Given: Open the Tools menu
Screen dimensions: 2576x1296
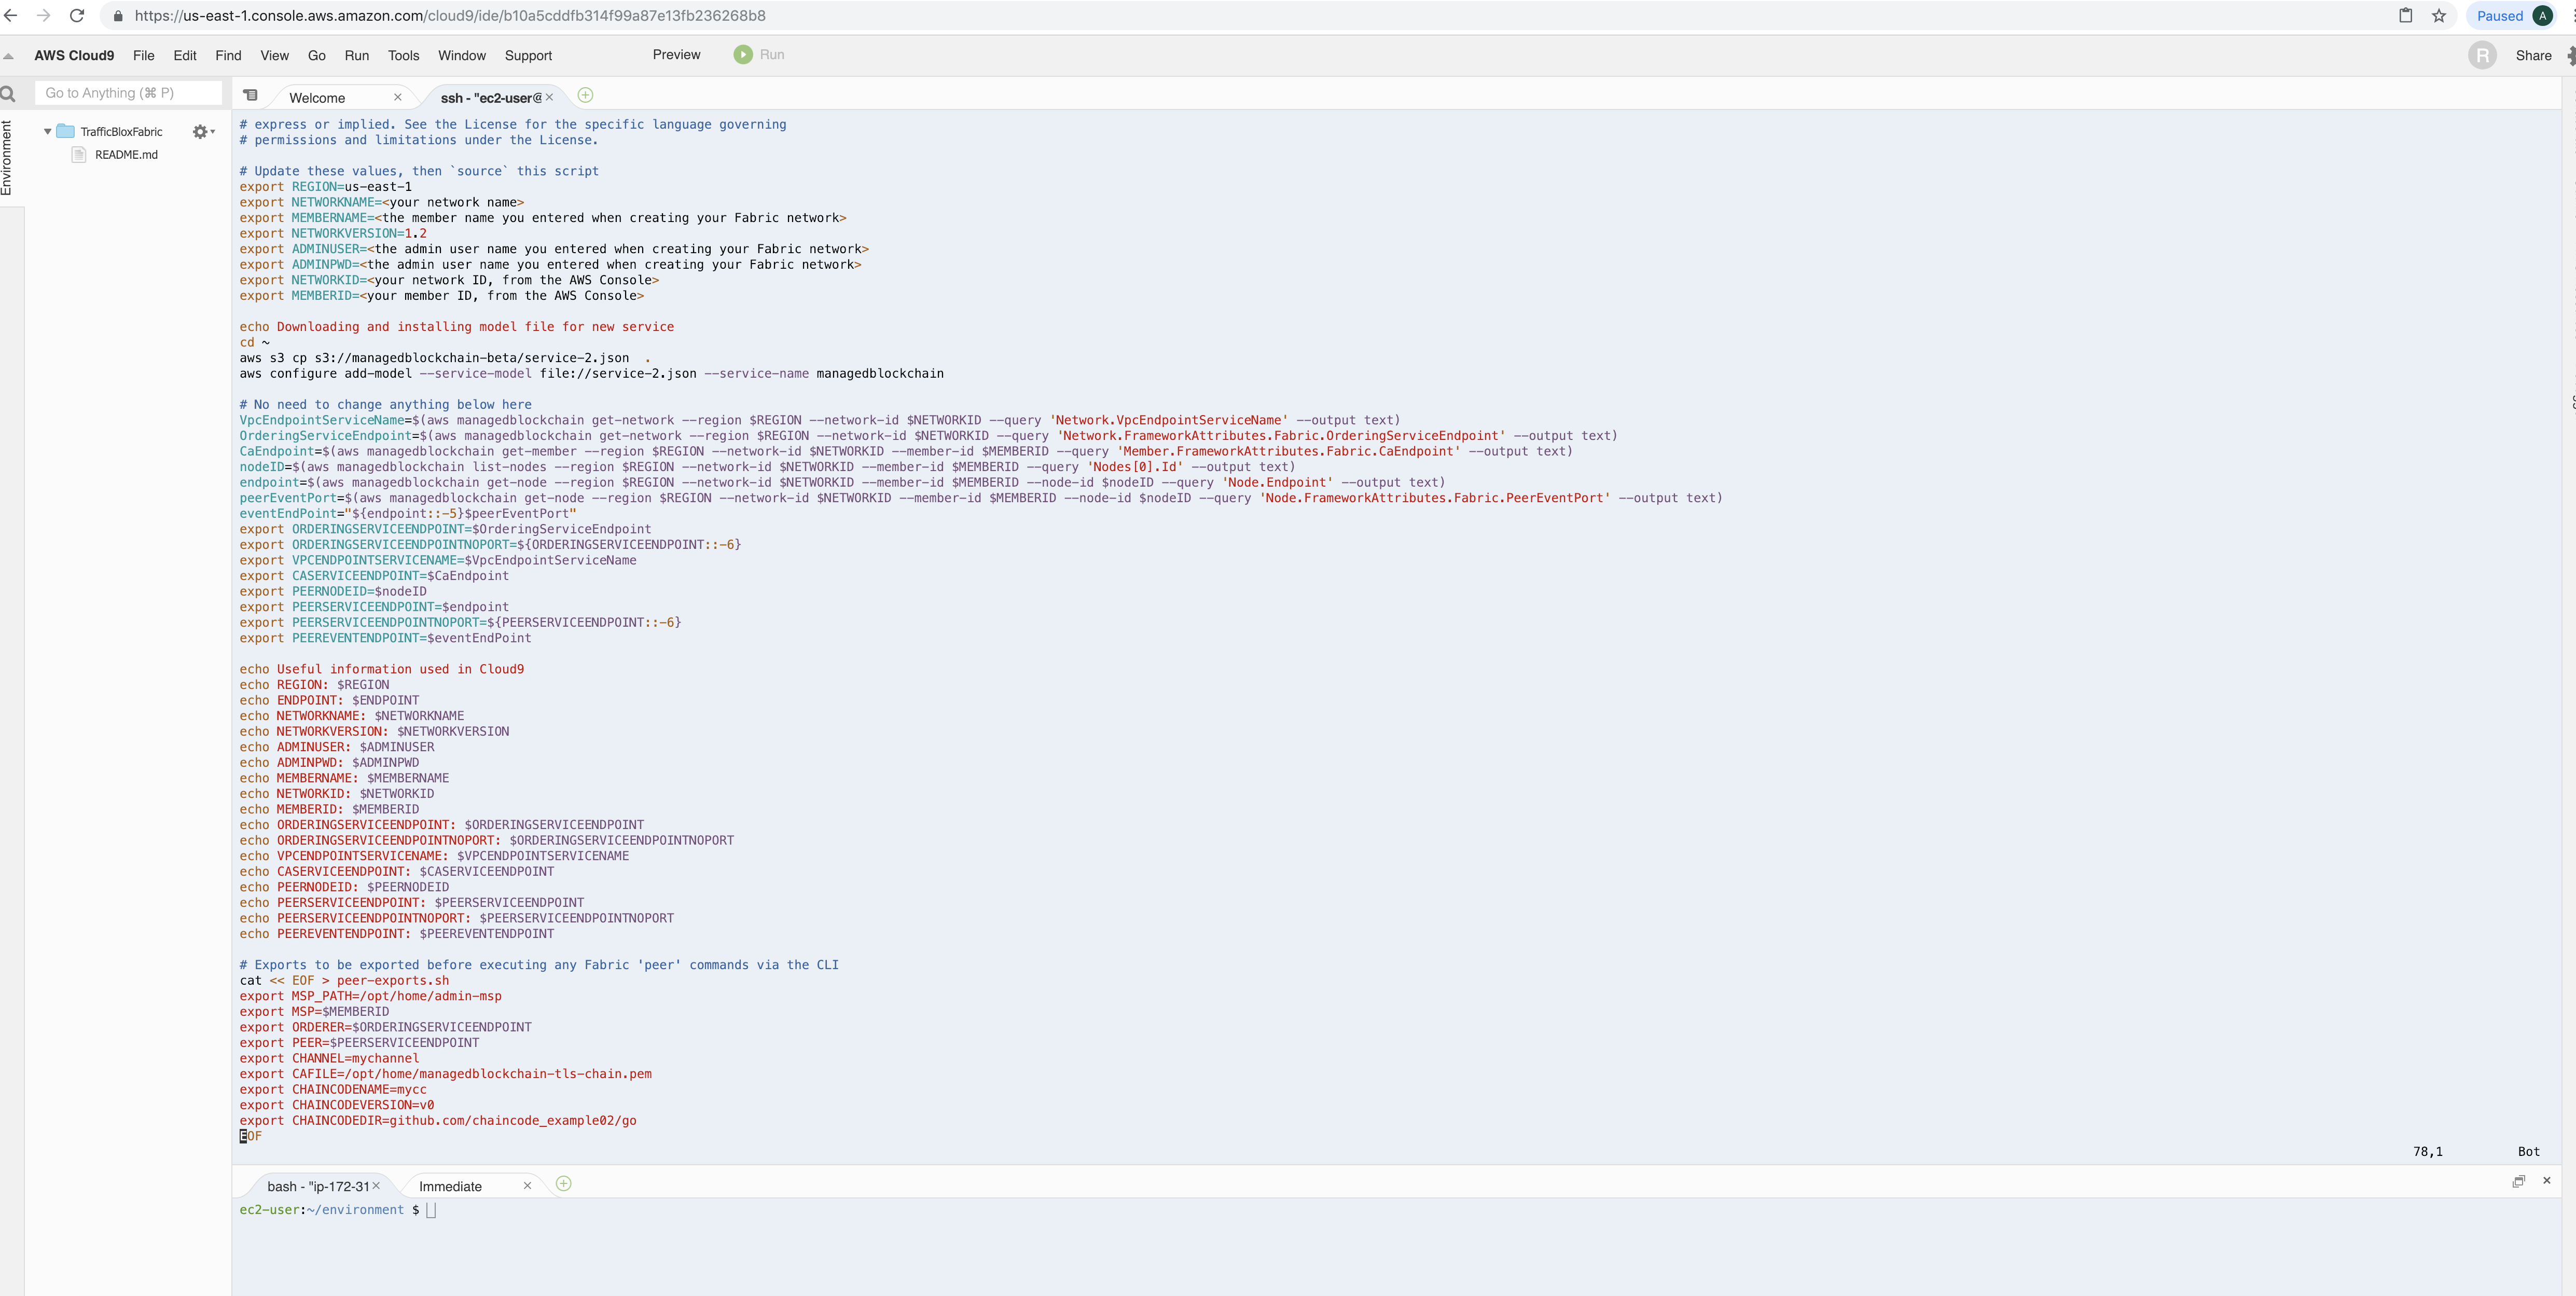Looking at the screenshot, I should pyautogui.click(x=403, y=56).
